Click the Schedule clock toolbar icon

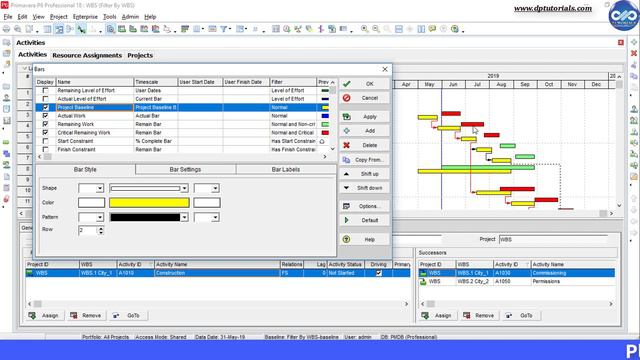287,29
